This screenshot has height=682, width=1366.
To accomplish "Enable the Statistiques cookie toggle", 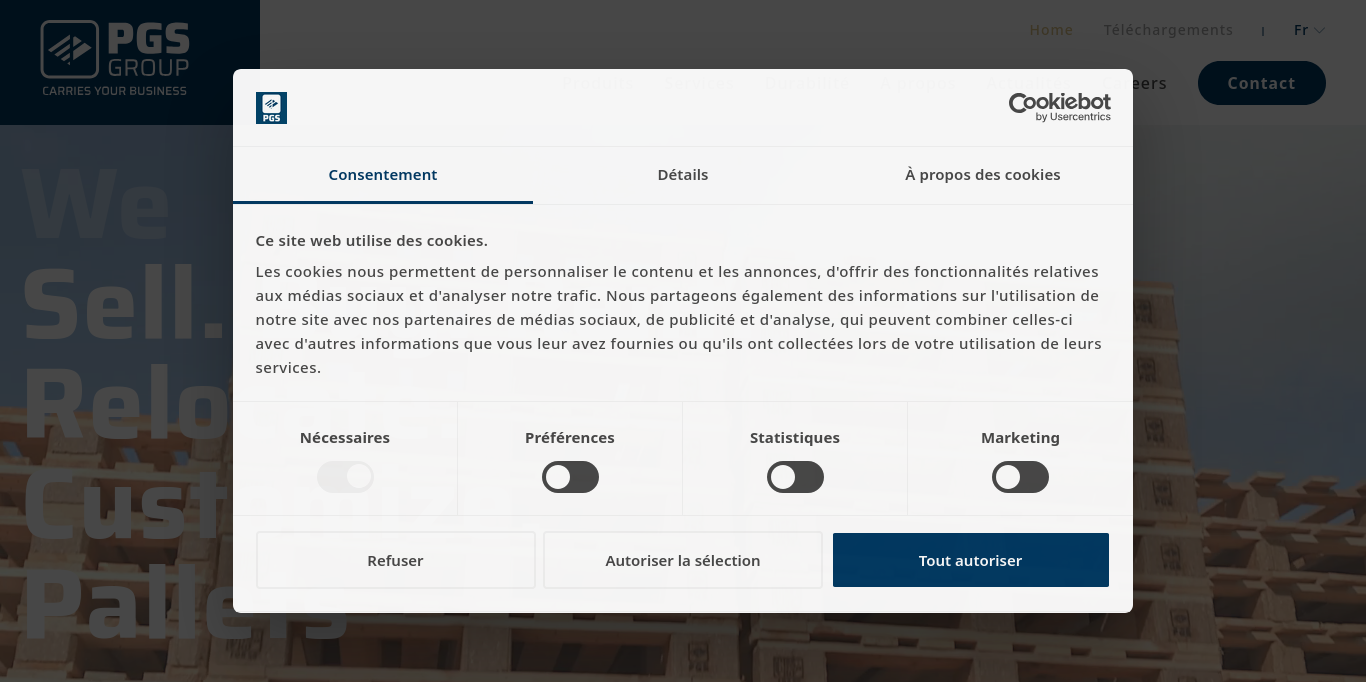I will click(795, 477).
